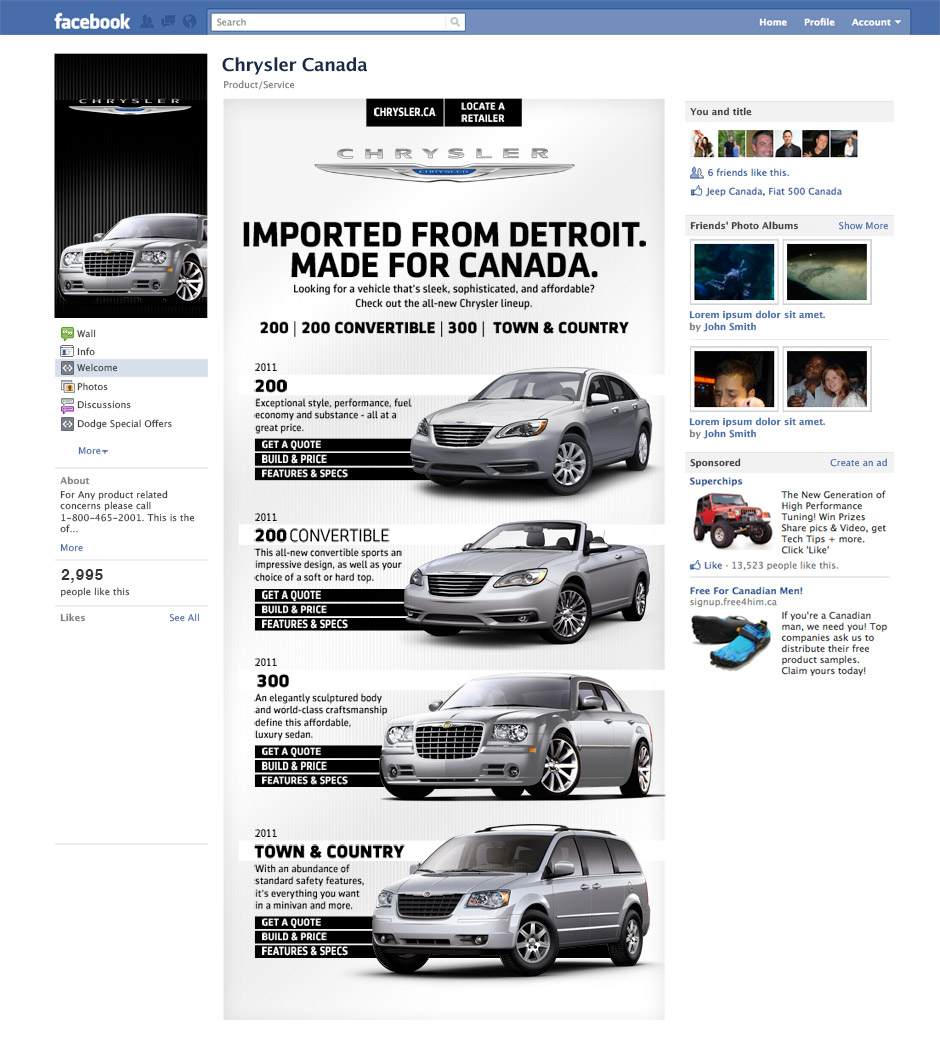940x1054 pixels.
Task: Click Build & Price for Town & Country
Action: tap(313, 937)
